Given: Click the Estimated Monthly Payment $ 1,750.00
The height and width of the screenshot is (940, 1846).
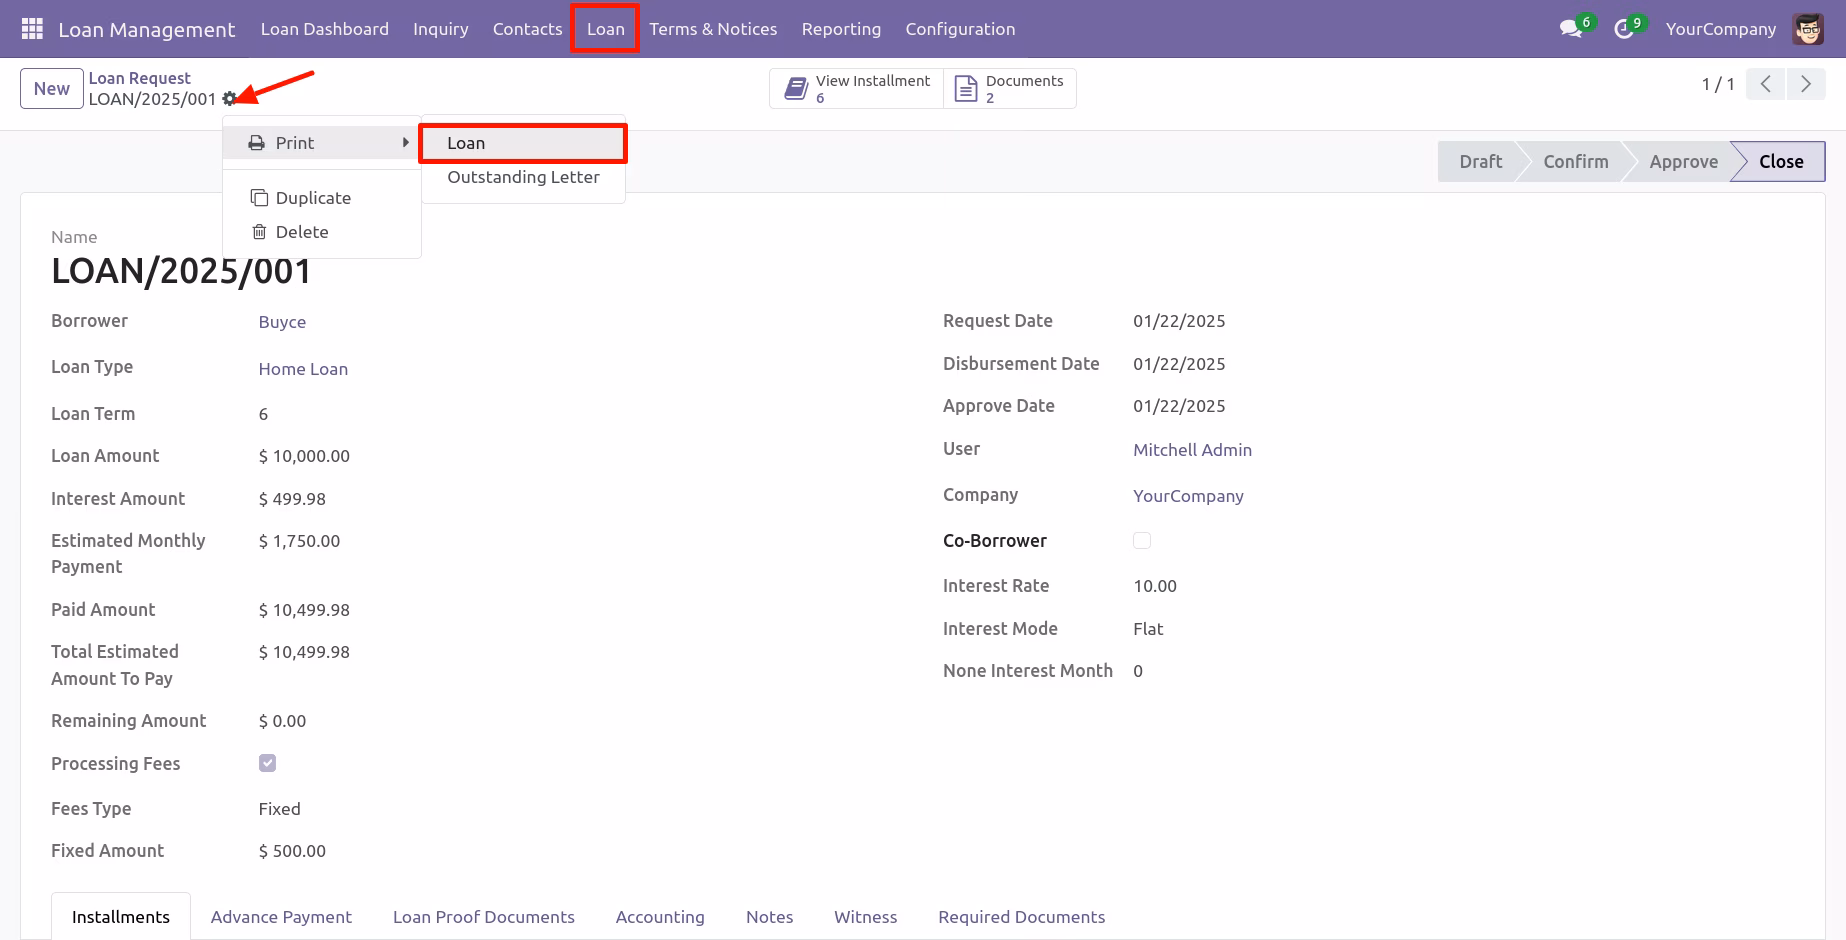Looking at the screenshot, I should tap(299, 541).
